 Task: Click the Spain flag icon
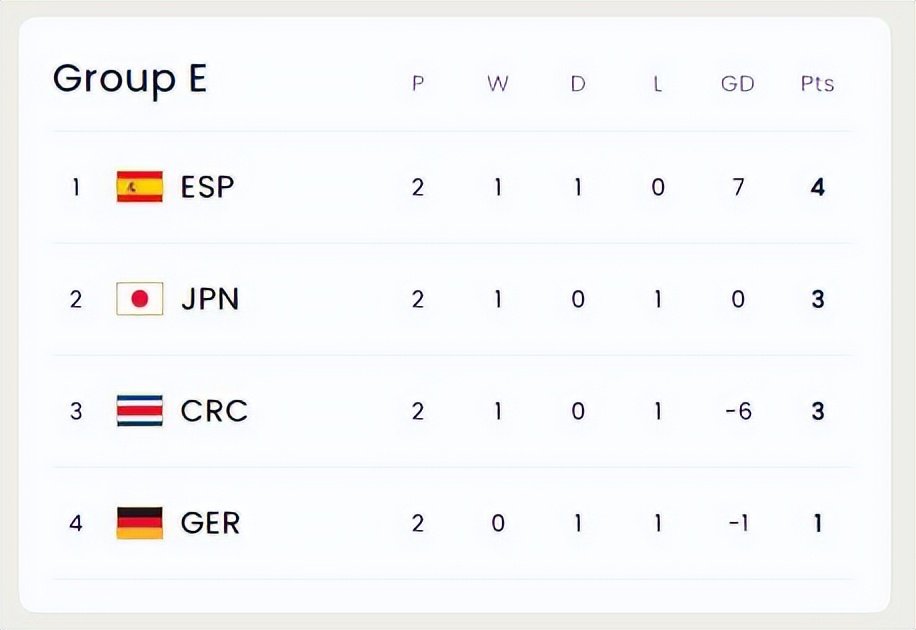(139, 187)
